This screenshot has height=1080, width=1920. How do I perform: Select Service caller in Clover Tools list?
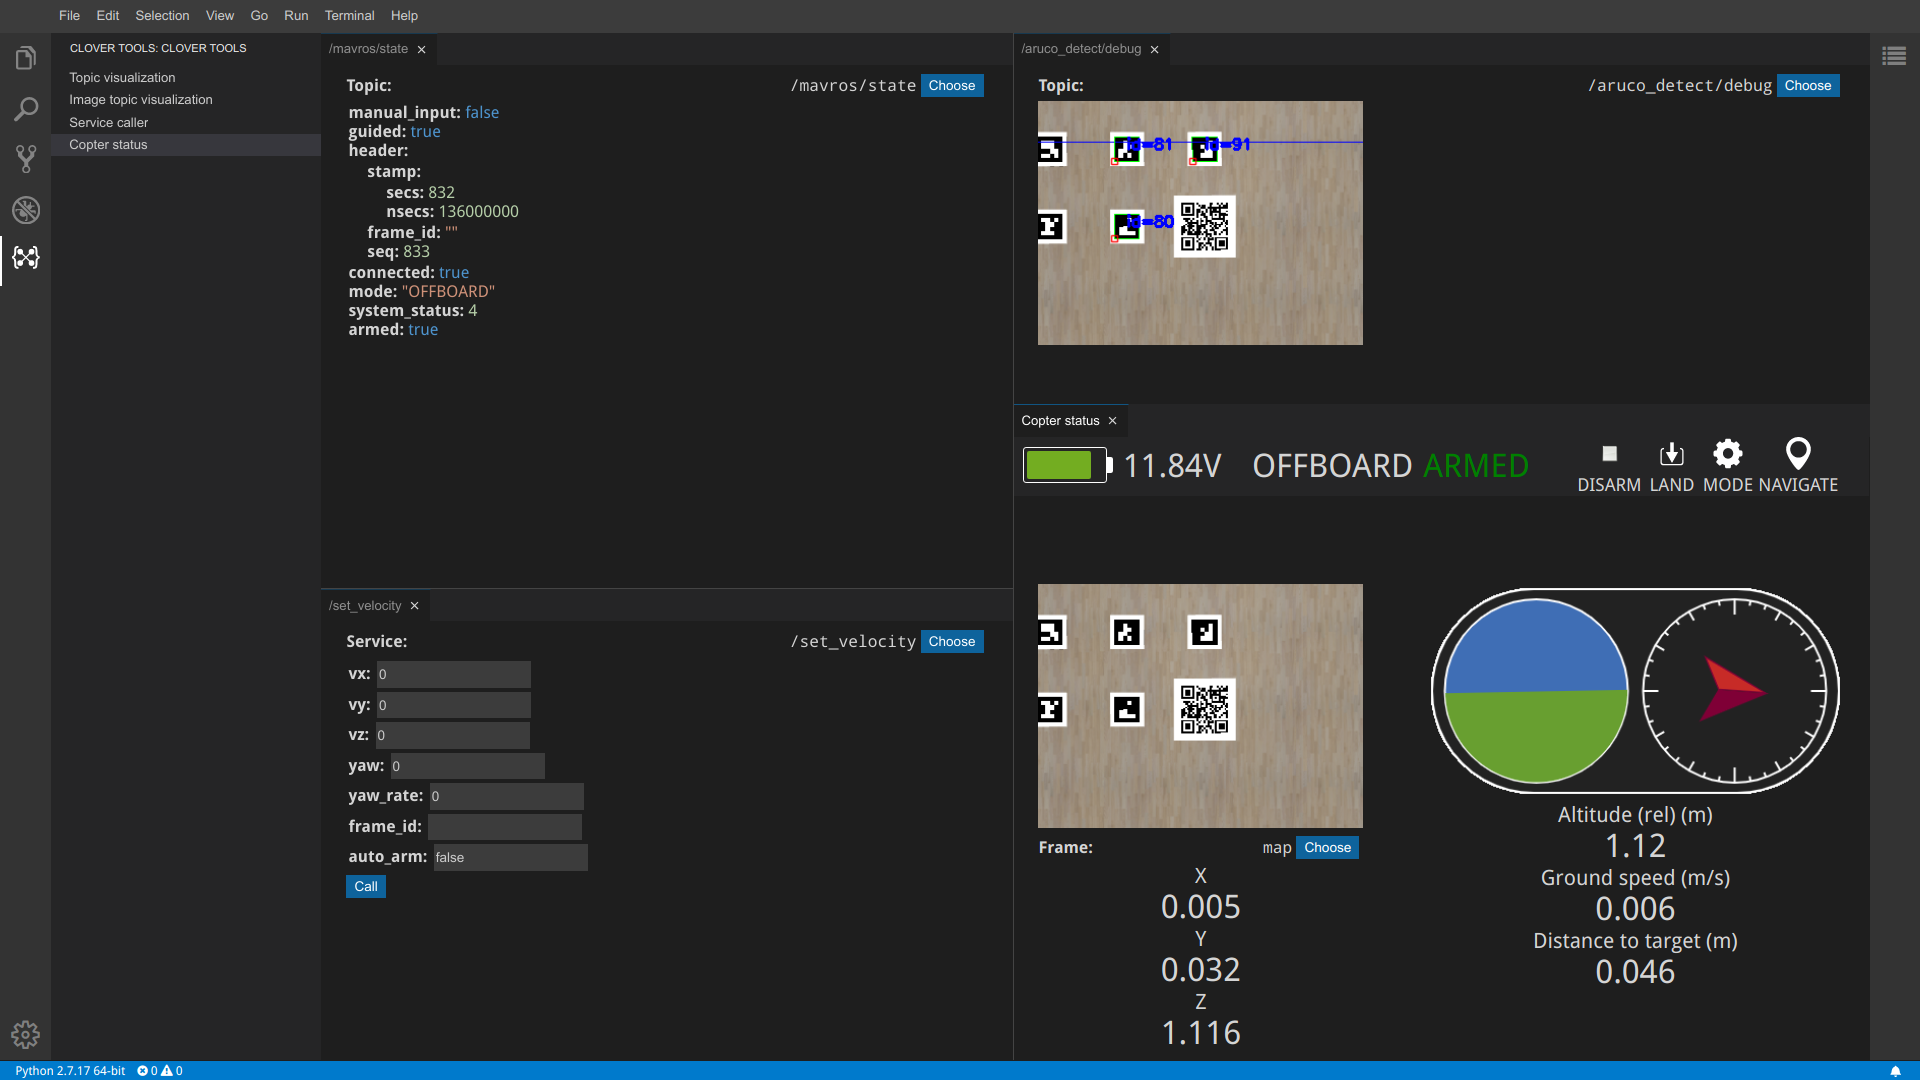pyautogui.click(x=108, y=122)
